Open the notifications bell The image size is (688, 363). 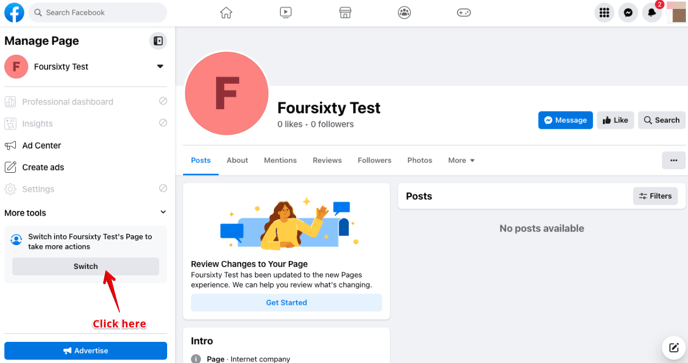click(652, 13)
